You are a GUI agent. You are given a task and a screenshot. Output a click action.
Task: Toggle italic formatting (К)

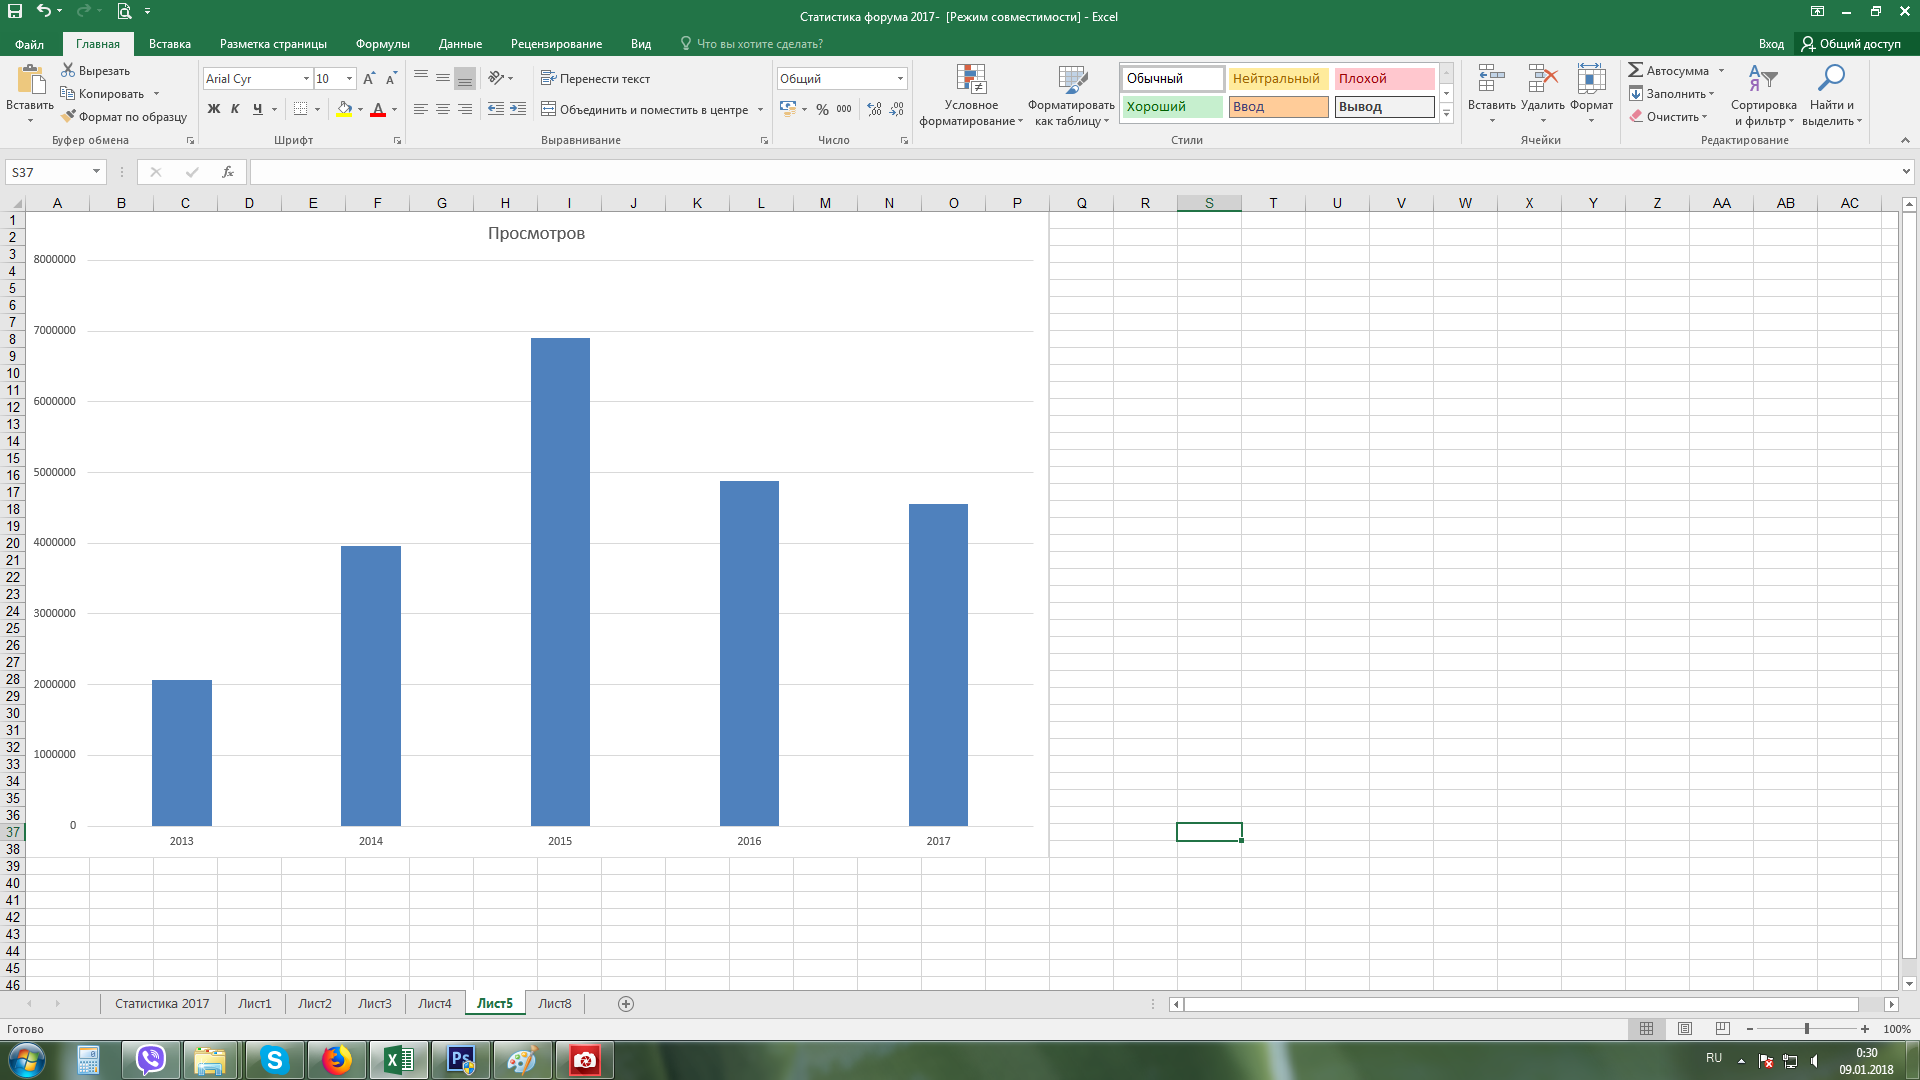235,109
